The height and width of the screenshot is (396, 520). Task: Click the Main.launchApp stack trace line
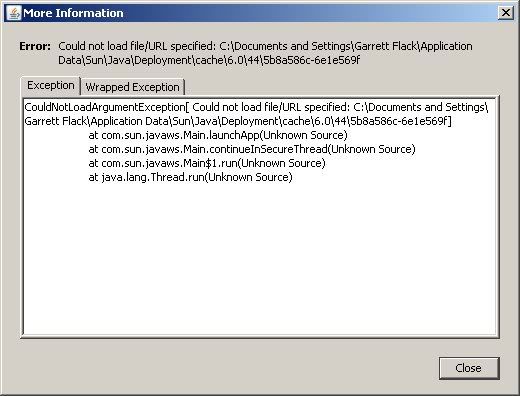click(218, 135)
